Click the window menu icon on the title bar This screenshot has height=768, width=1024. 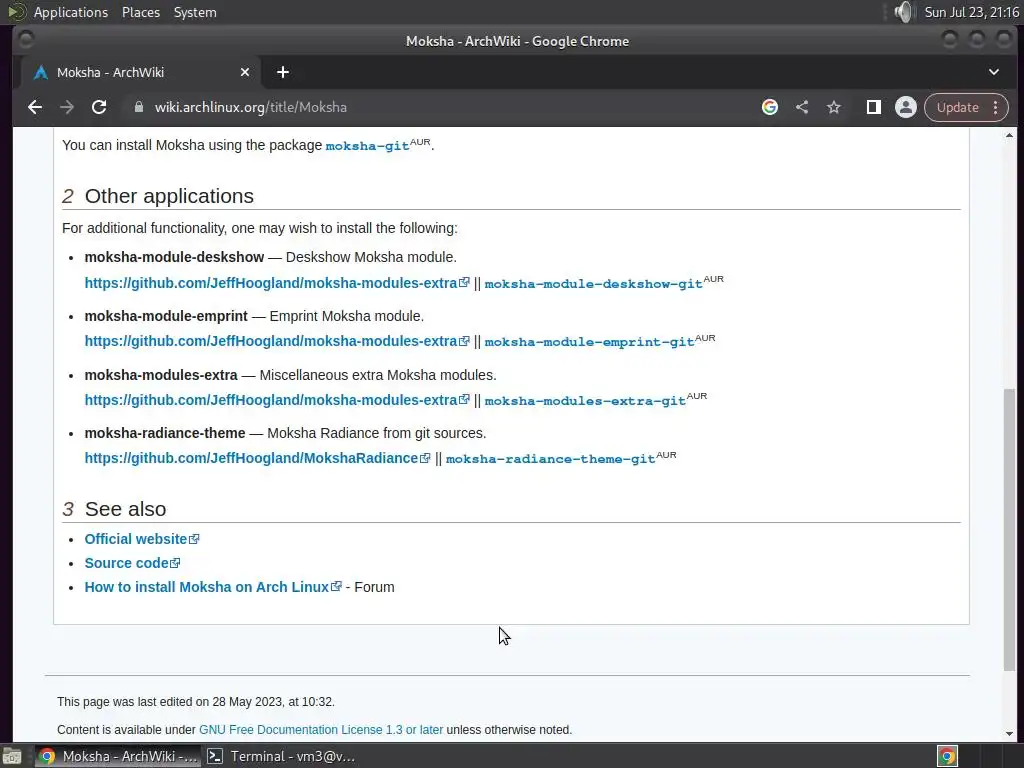(26, 40)
